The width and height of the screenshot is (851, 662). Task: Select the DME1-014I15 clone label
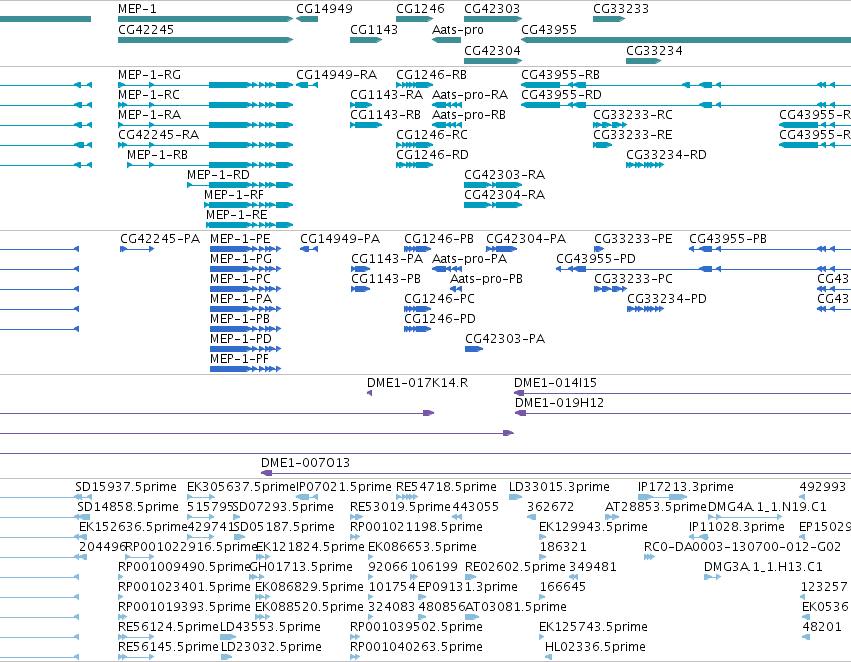point(555,383)
